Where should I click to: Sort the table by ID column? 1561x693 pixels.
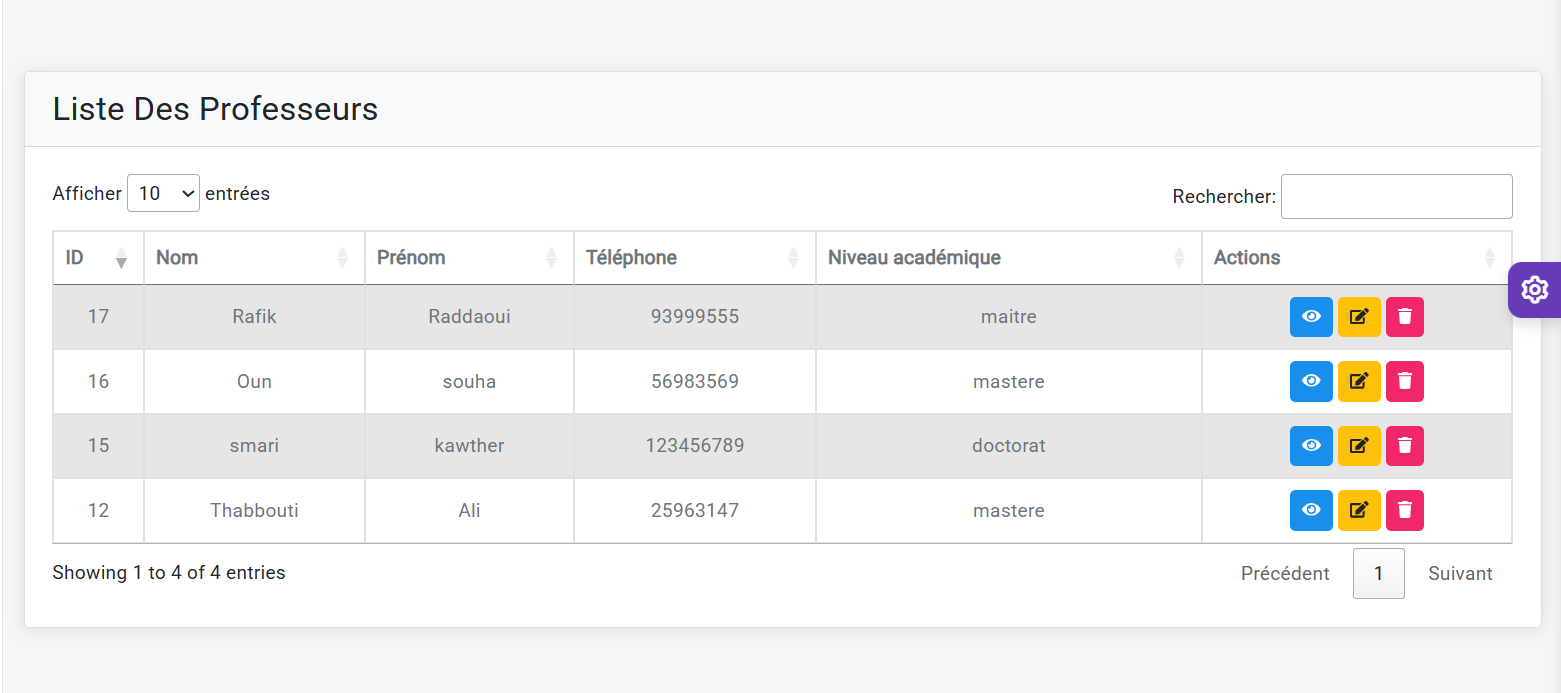click(97, 258)
